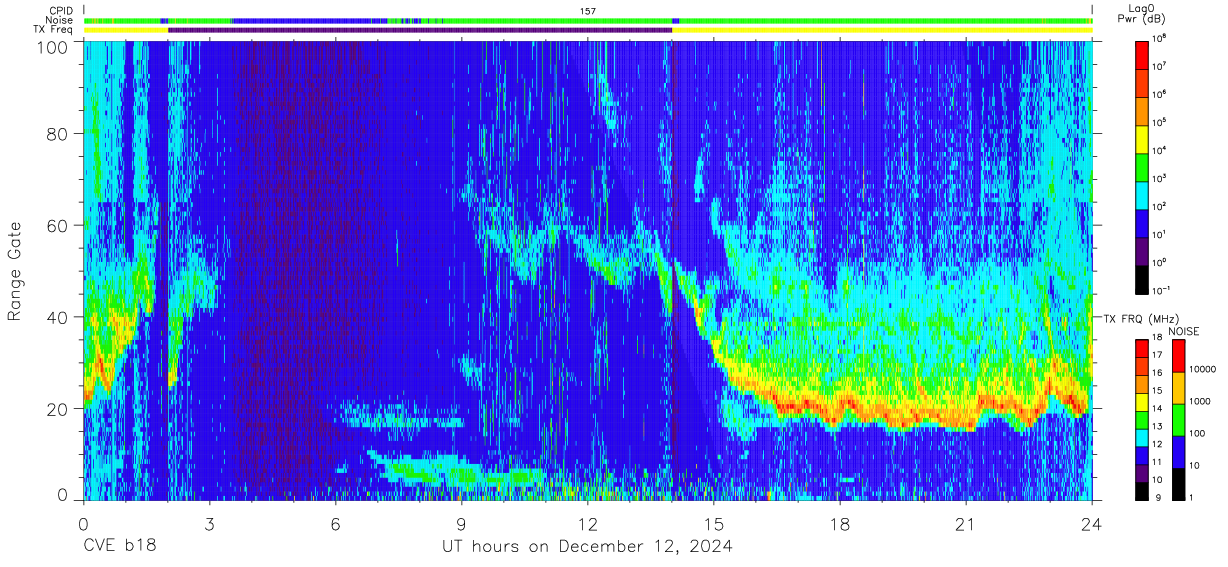Click the hour 15 tick label on the time axis
Image resolution: width=1228 pixels, height=567 pixels.
tap(714, 523)
